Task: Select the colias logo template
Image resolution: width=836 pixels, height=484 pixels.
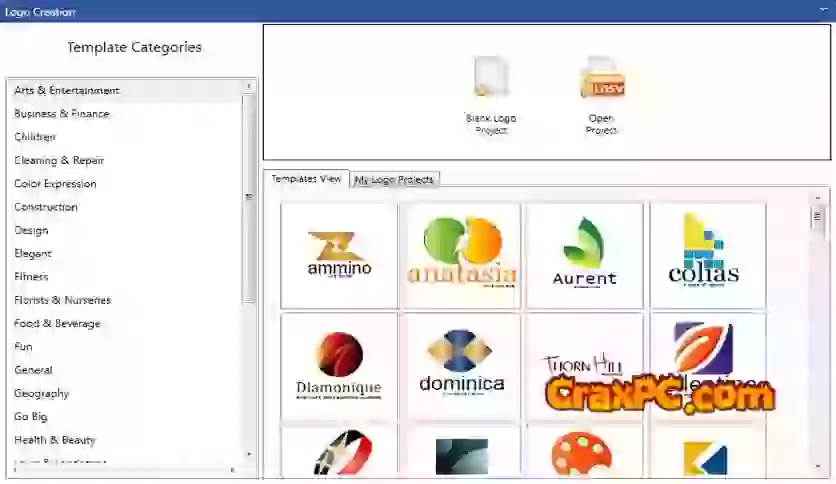Action: [x=707, y=254]
